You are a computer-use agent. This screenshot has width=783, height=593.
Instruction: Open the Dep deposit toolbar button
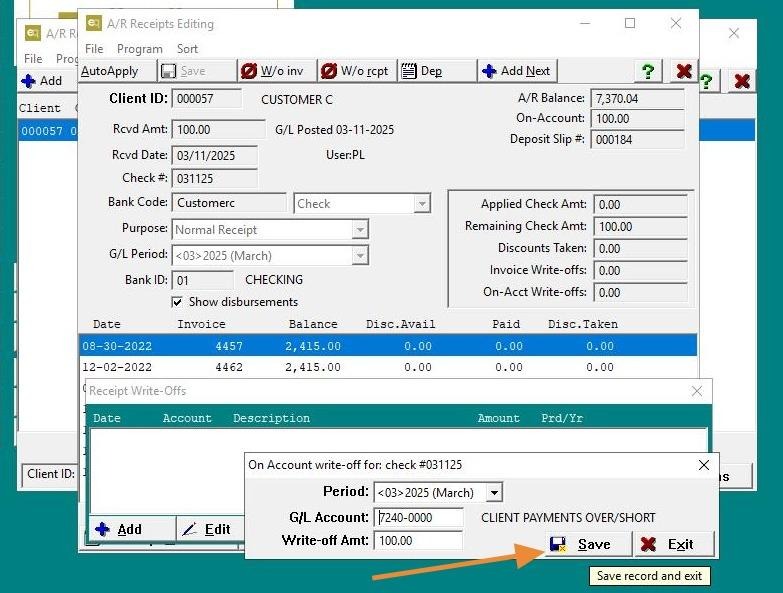pos(436,71)
